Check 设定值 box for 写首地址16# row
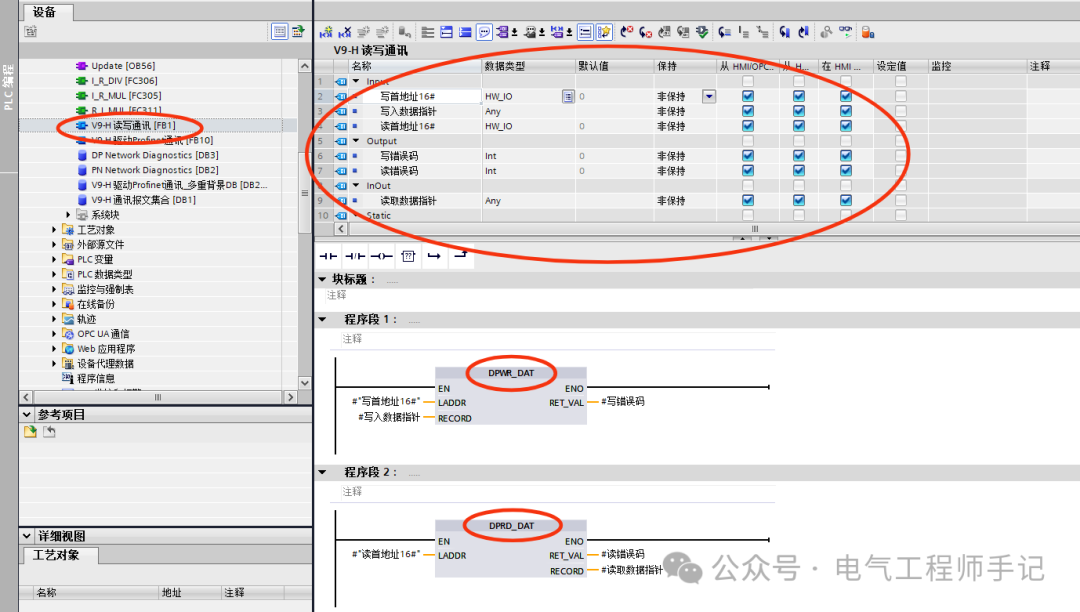1080x612 pixels. tap(901, 96)
